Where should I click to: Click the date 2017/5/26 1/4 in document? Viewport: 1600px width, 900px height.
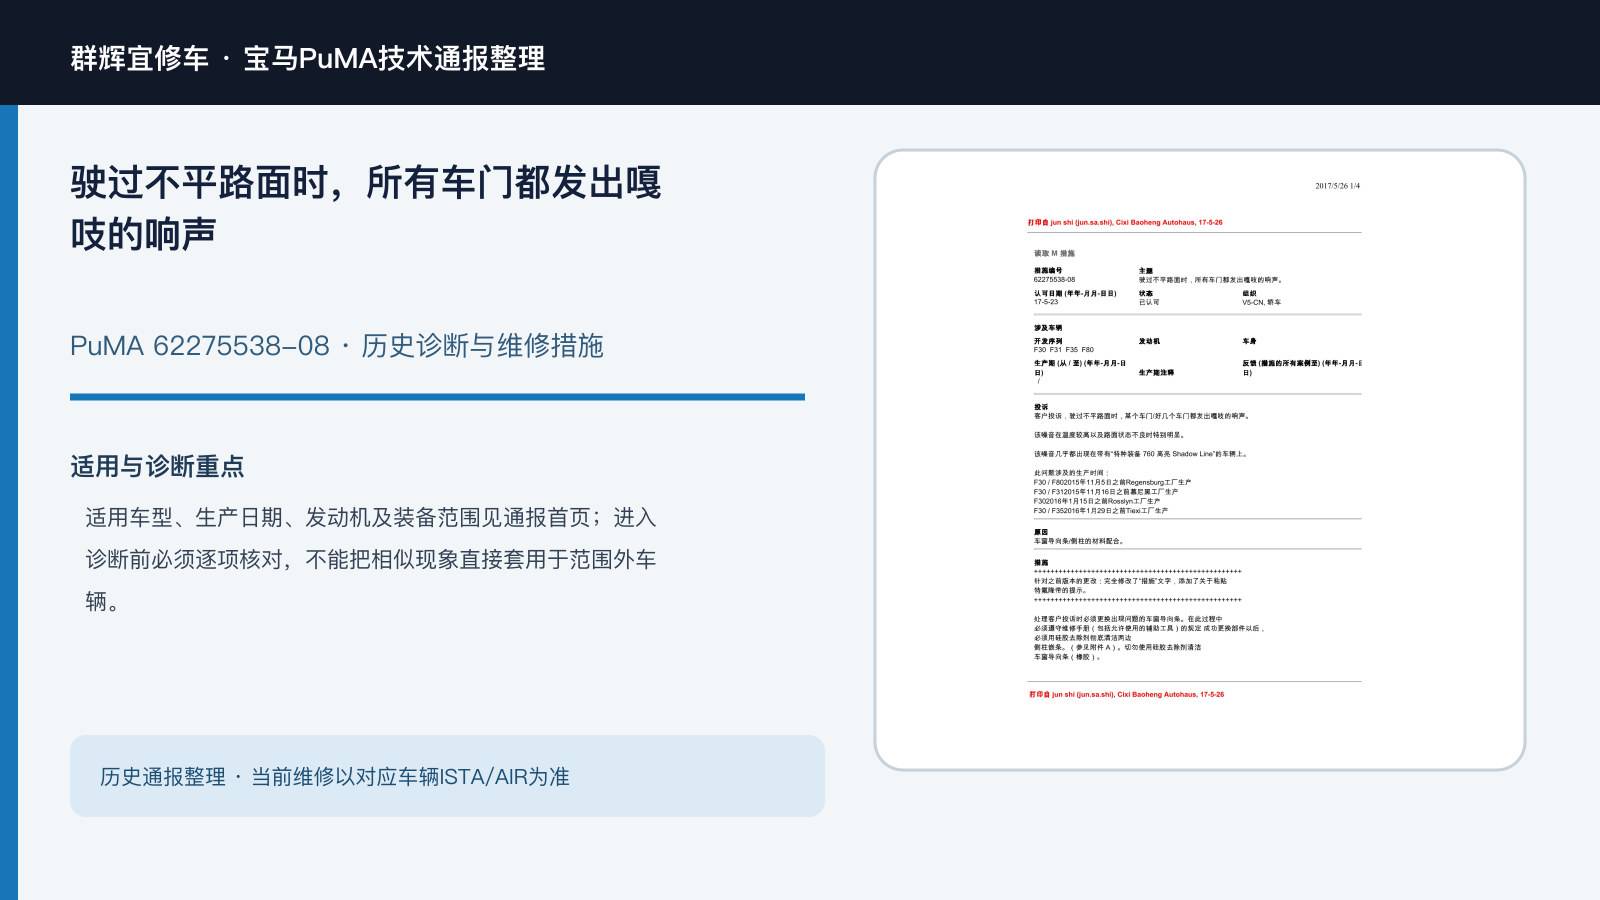[1337, 186]
